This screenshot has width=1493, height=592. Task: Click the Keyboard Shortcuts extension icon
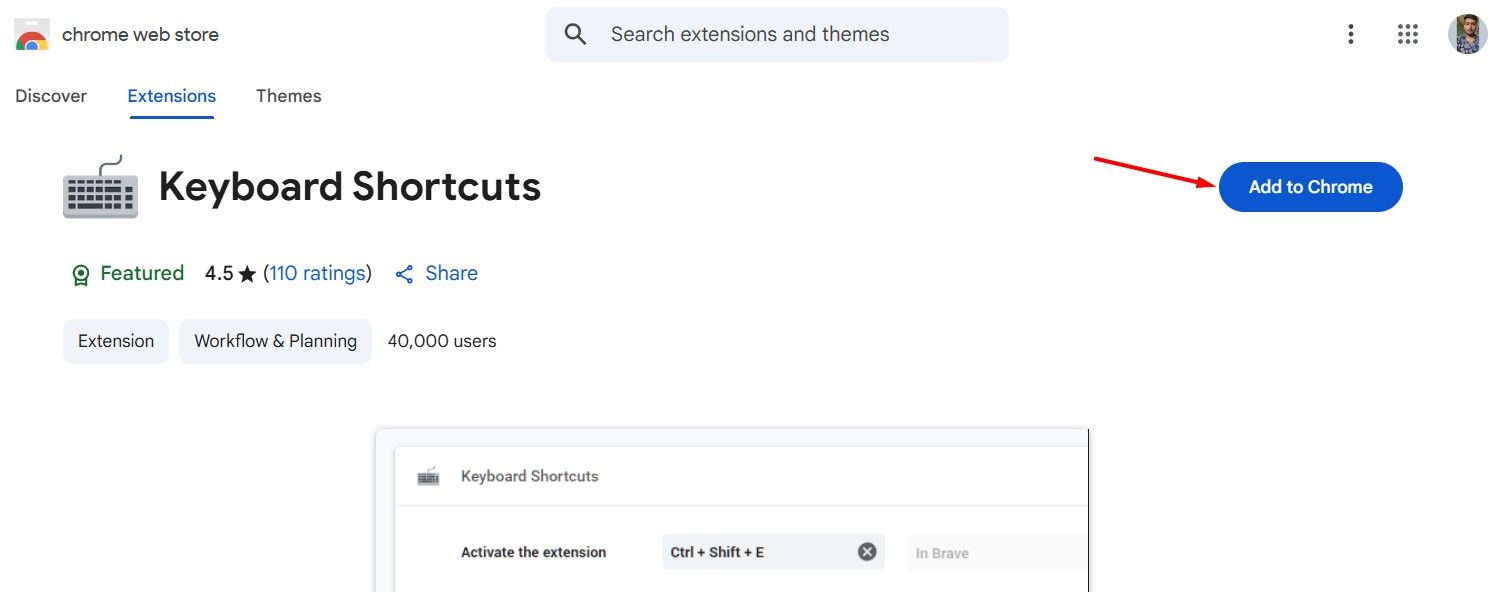click(x=100, y=187)
